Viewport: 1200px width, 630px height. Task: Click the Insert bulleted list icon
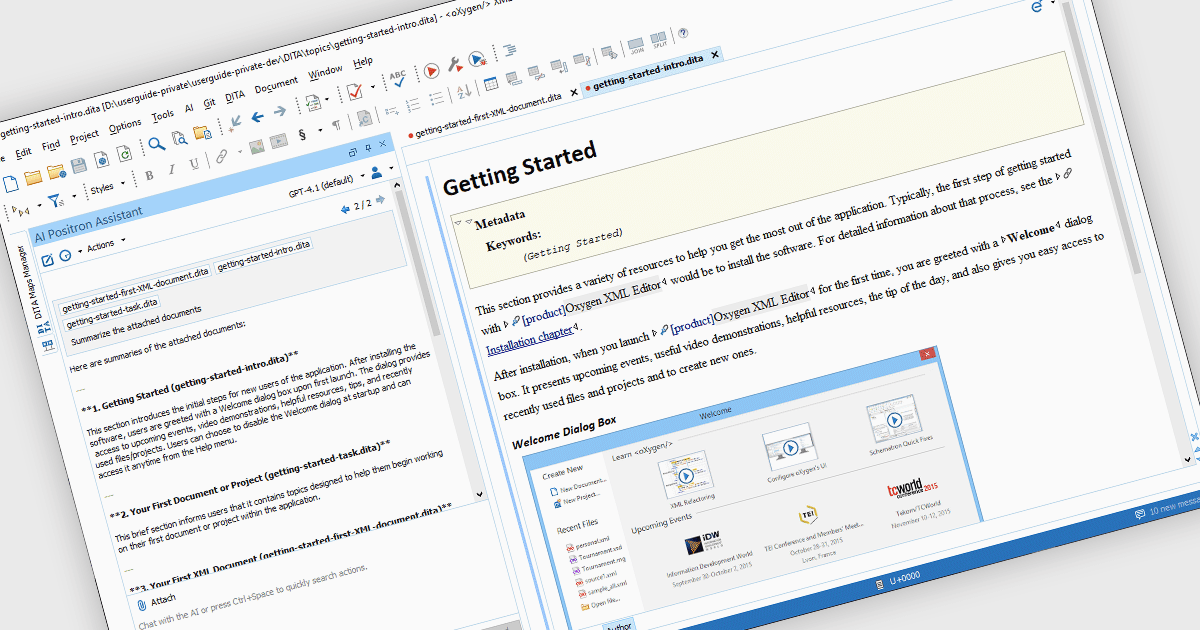pos(437,98)
